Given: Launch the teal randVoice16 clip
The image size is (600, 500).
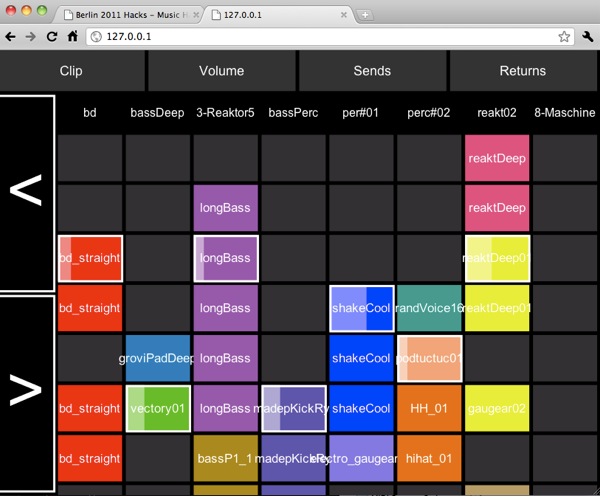Looking at the screenshot, I should point(429,308).
